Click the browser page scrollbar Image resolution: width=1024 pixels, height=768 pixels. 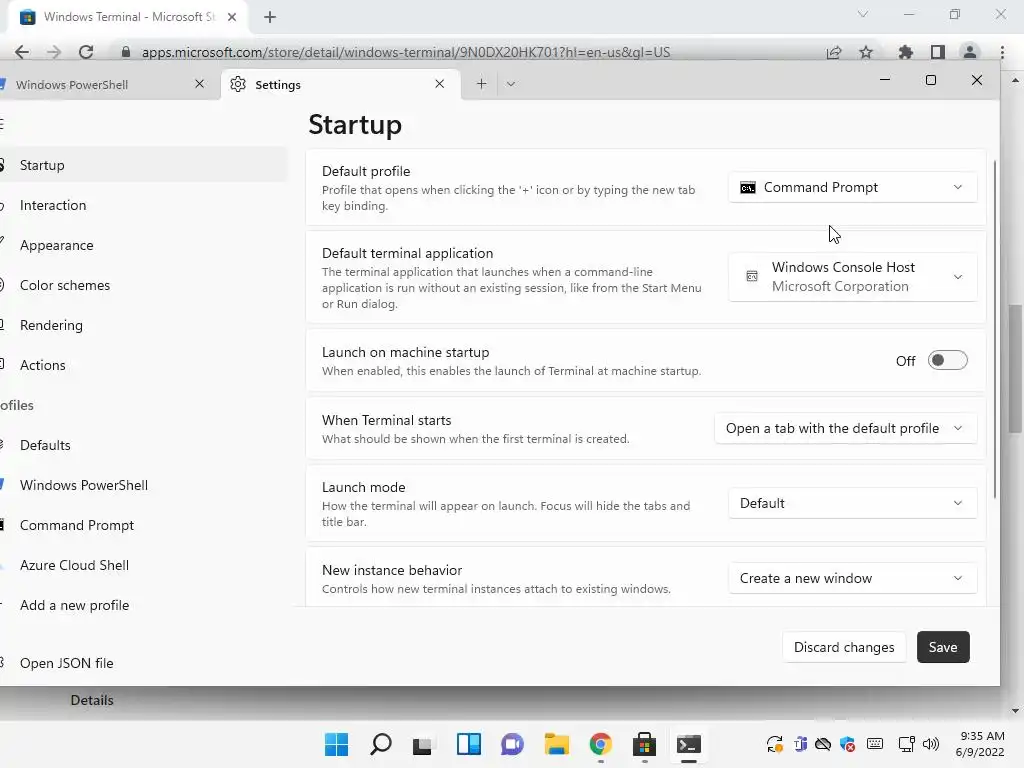[1015, 369]
